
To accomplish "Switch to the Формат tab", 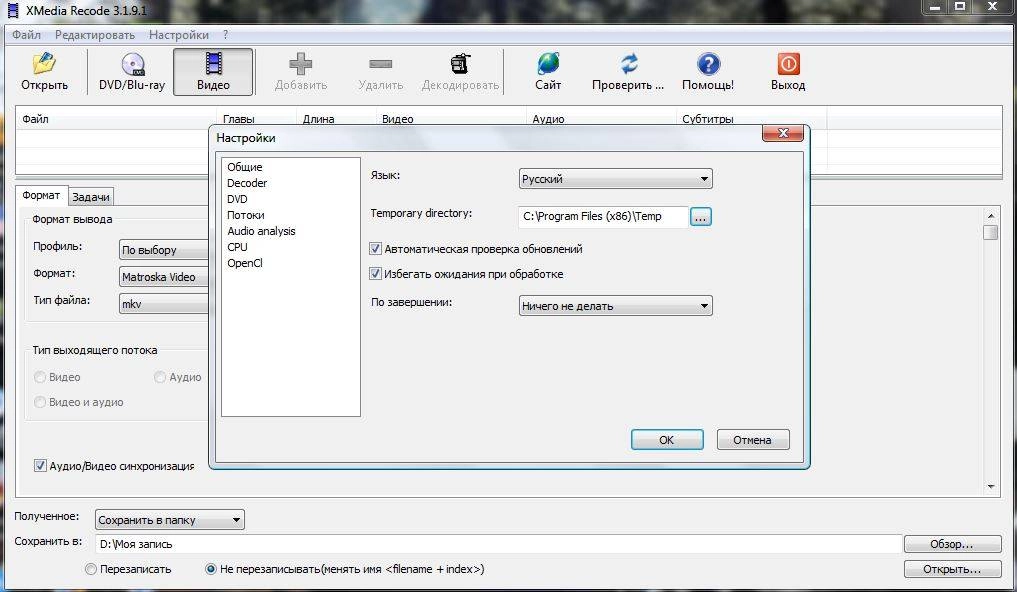I will click(41, 195).
